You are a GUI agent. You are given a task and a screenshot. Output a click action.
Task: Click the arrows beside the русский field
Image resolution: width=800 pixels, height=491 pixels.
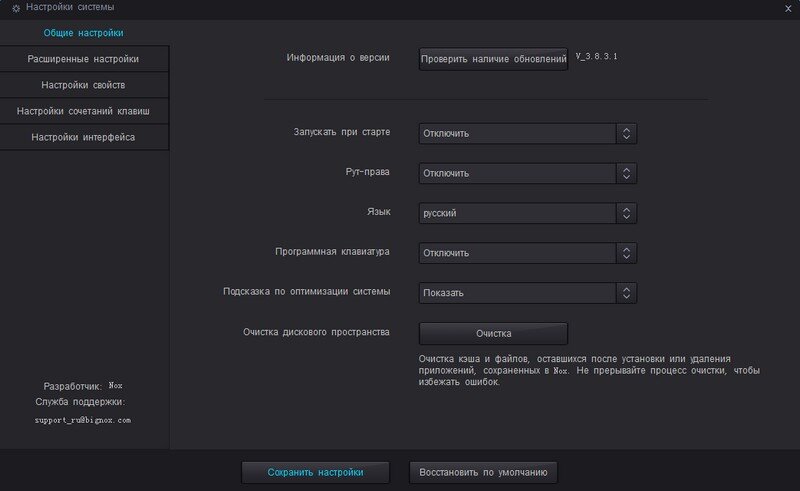coord(626,213)
